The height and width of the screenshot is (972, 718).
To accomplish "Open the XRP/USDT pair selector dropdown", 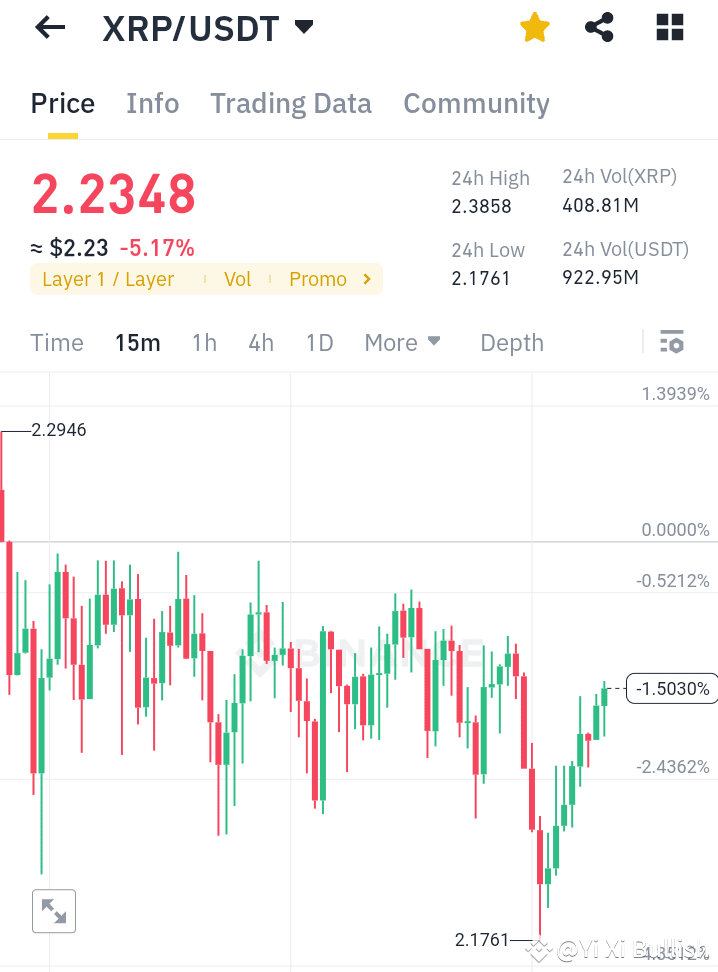I will (x=303, y=27).
